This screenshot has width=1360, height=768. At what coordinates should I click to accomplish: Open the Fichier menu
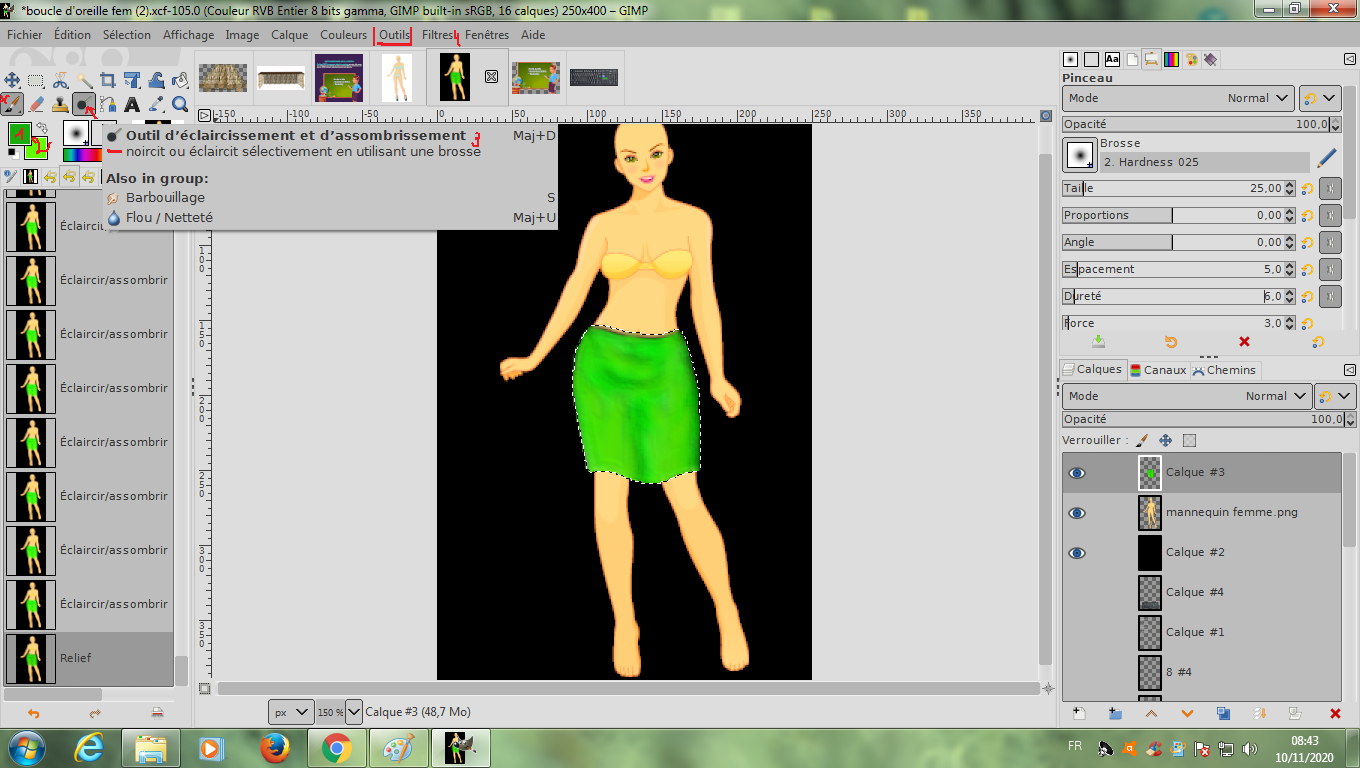tap(25, 34)
